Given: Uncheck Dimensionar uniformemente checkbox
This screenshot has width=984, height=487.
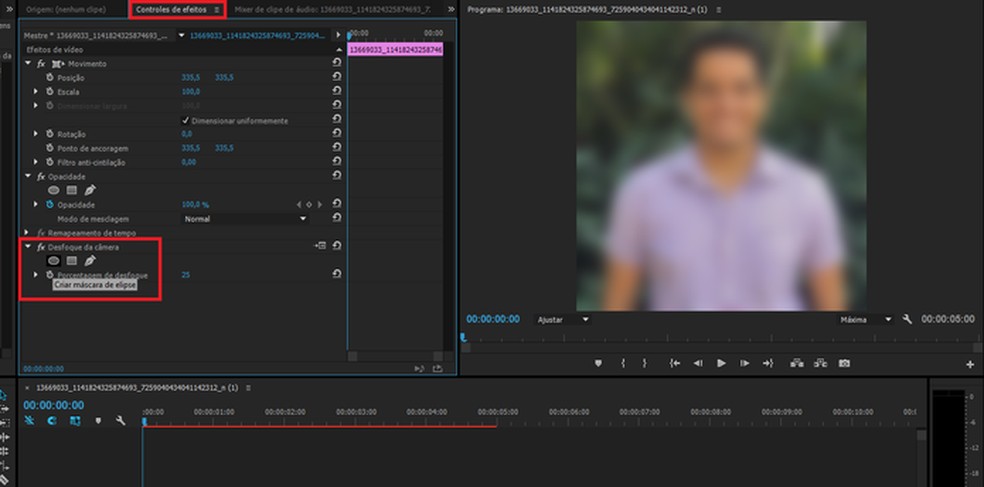Looking at the screenshot, I should [x=186, y=121].
